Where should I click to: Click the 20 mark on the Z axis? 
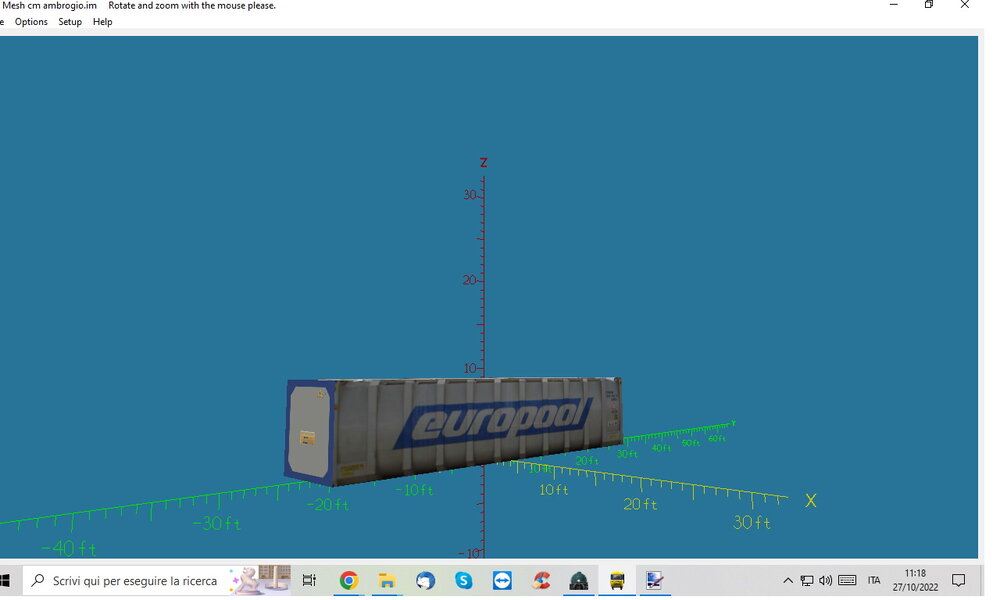470,281
